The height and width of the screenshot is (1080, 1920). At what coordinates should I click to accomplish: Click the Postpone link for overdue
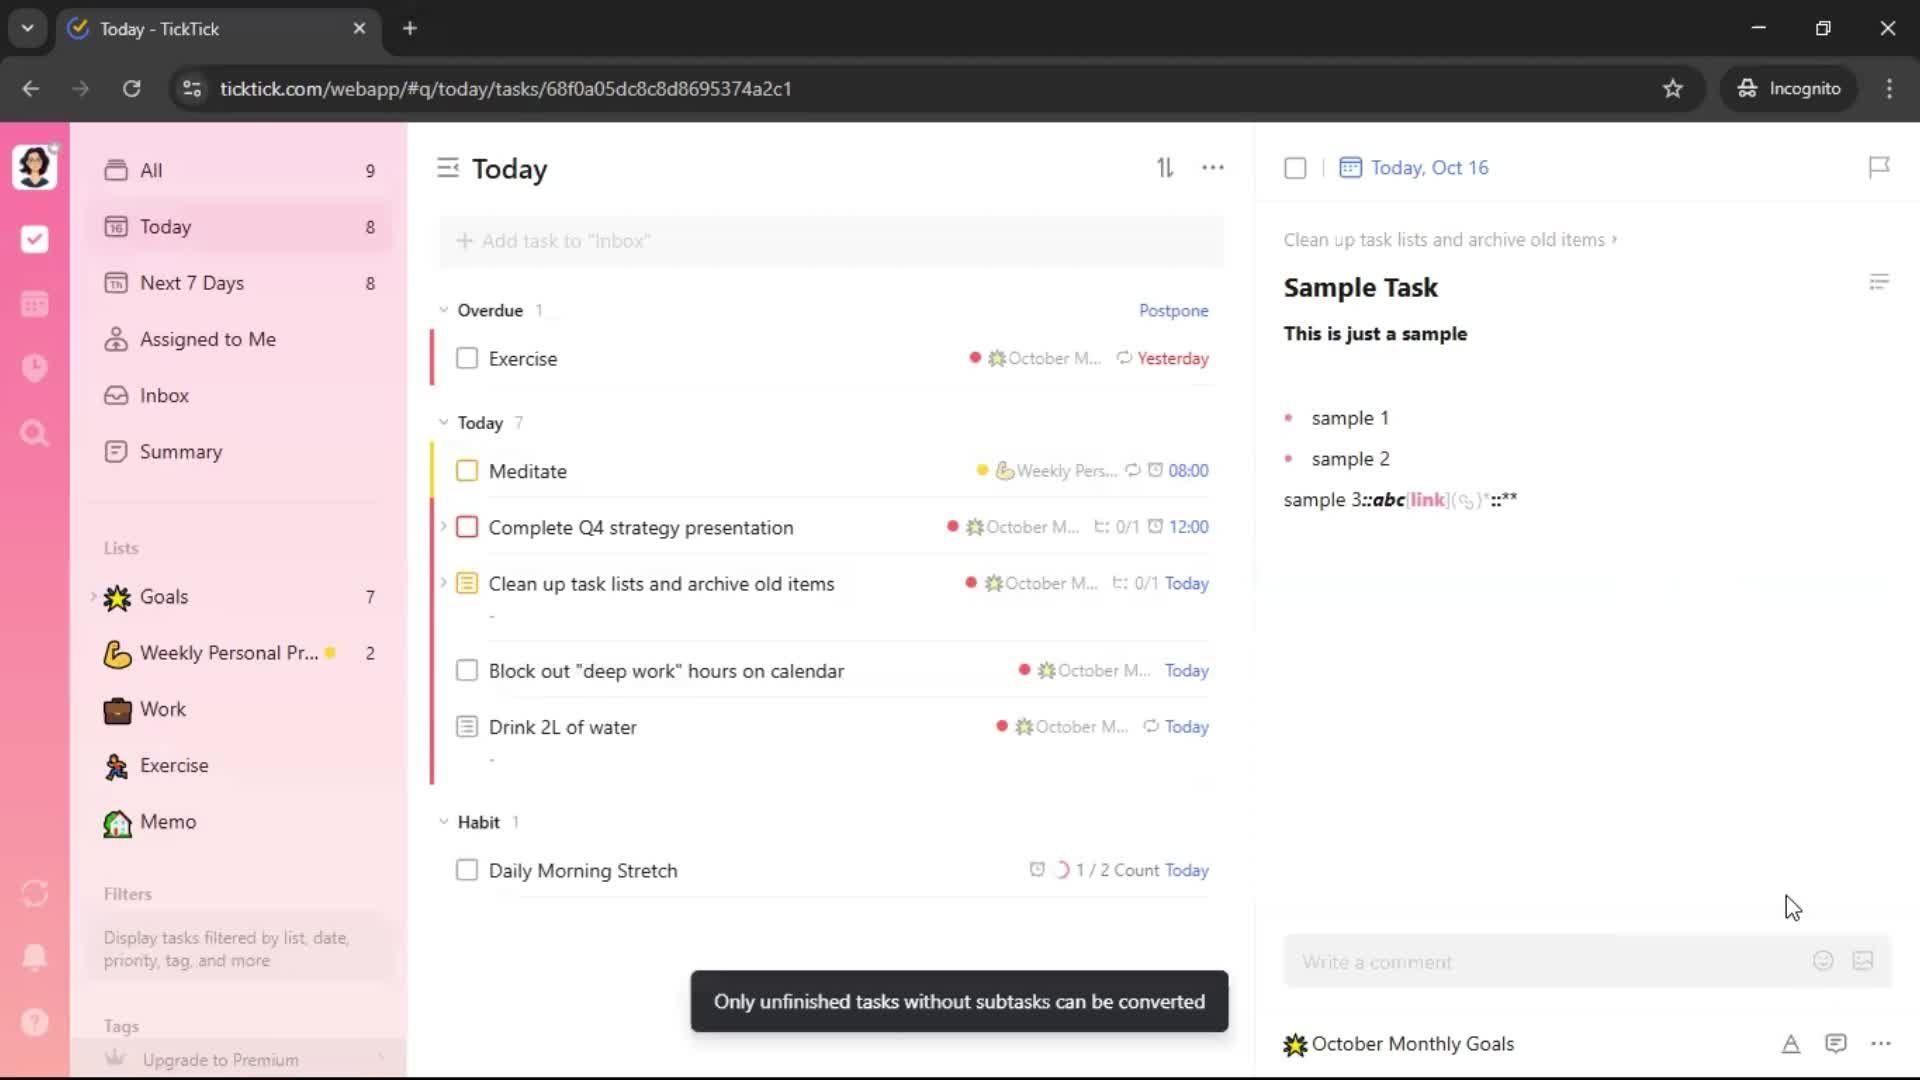(1173, 310)
